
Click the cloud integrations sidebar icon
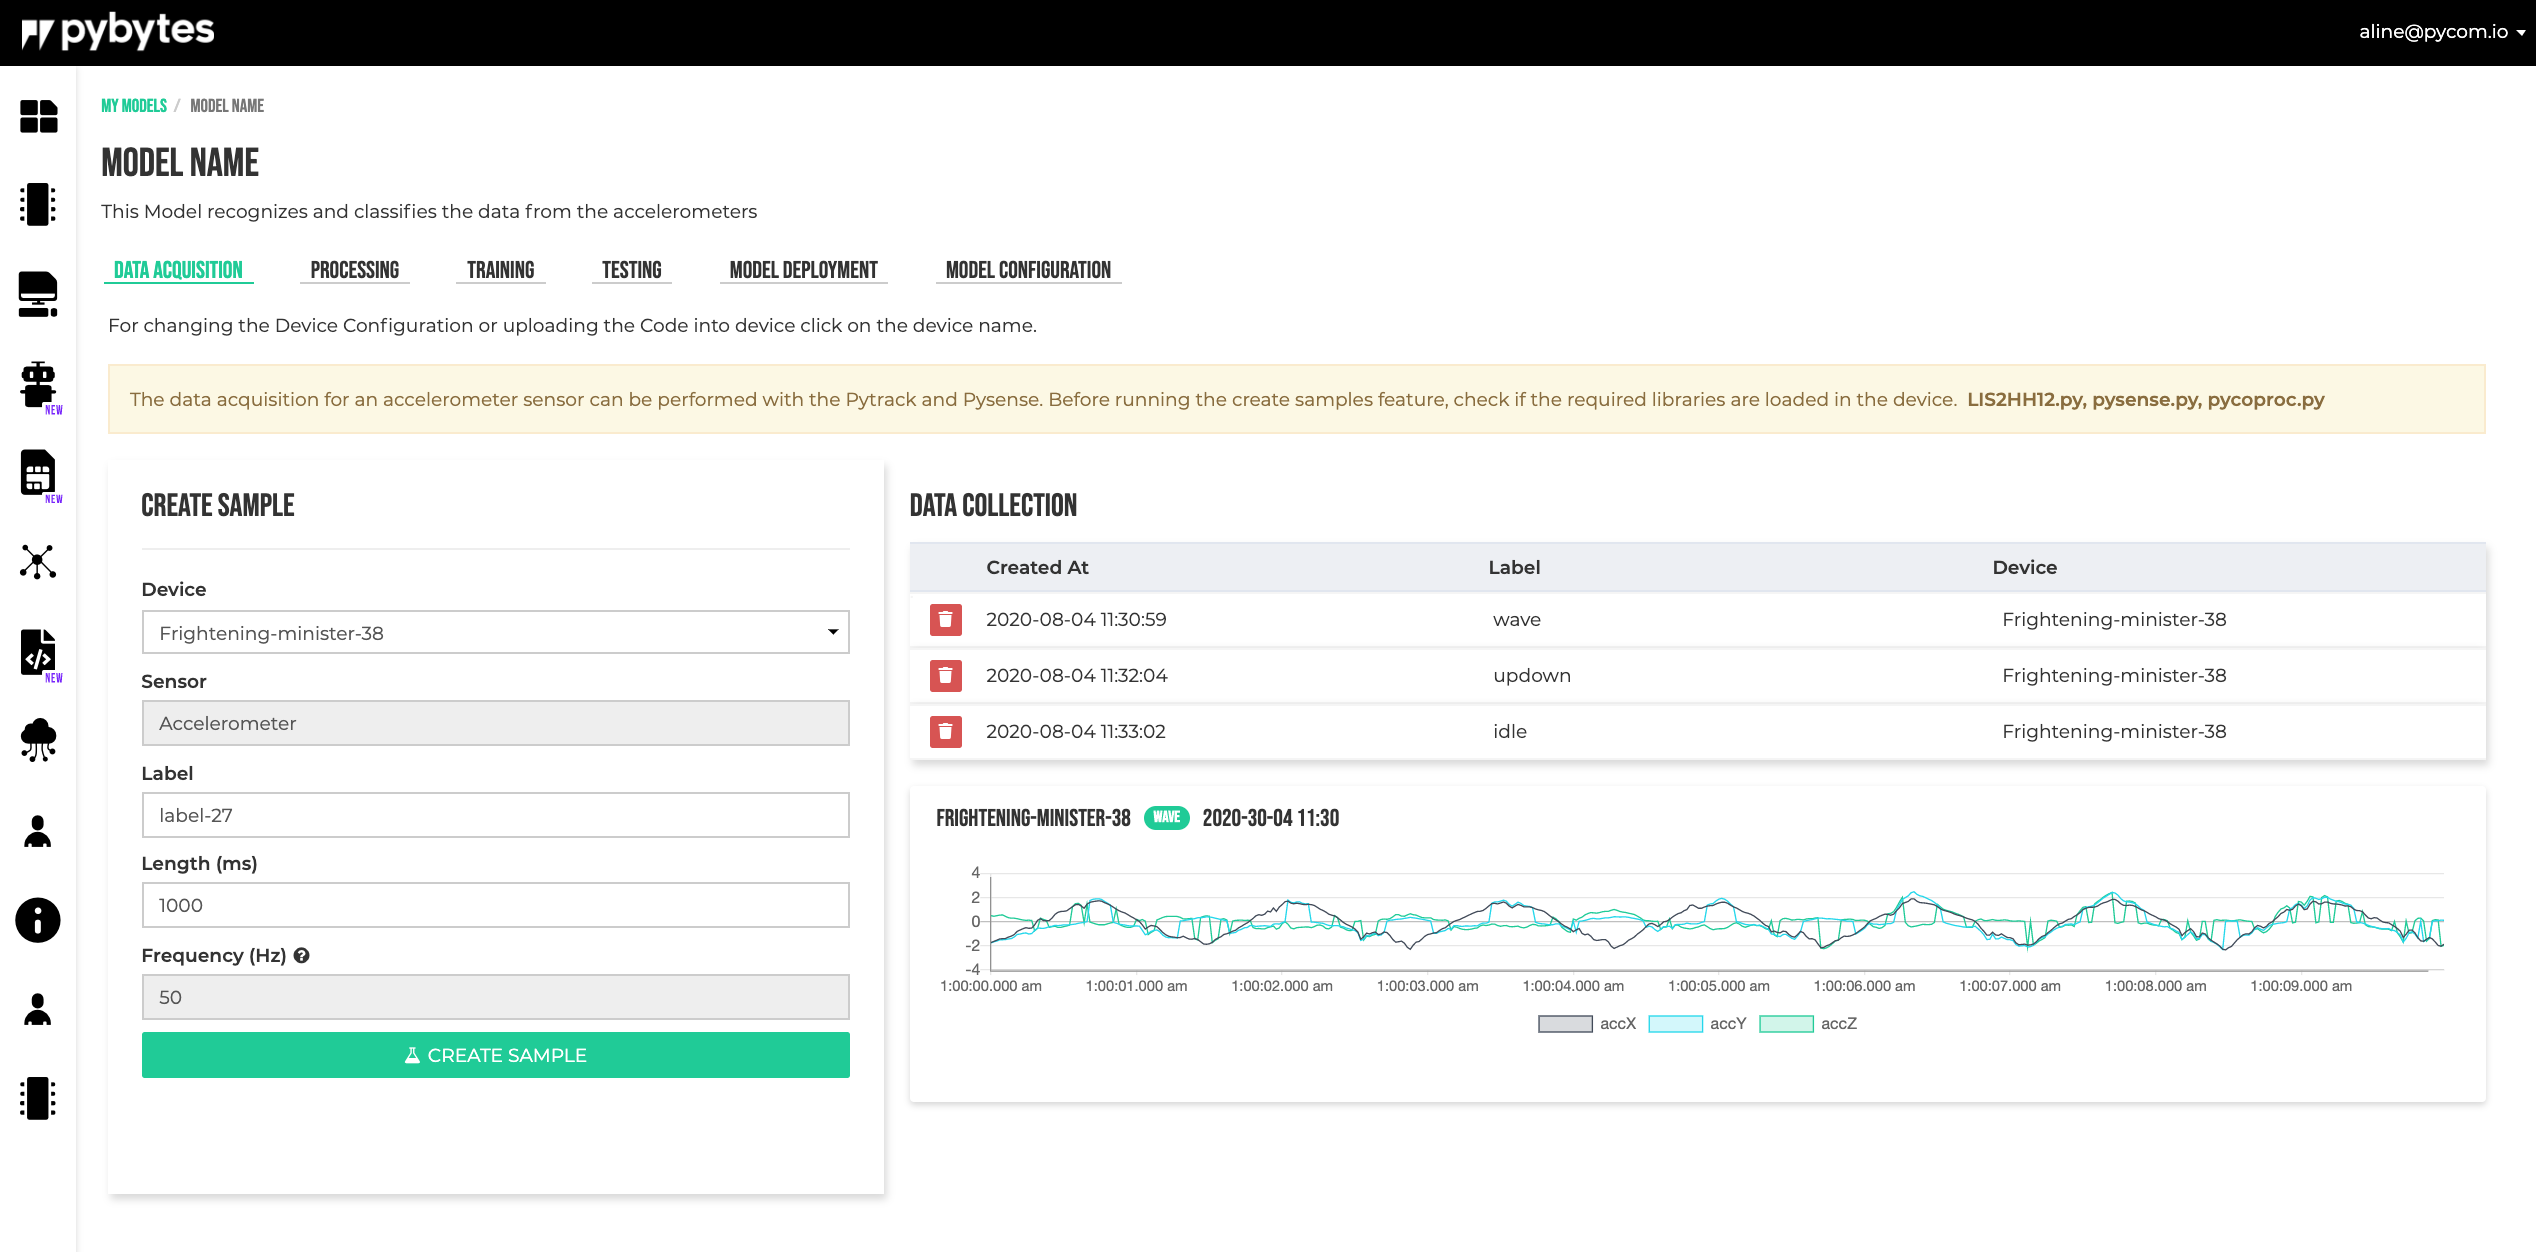click(x=38, y=740)
